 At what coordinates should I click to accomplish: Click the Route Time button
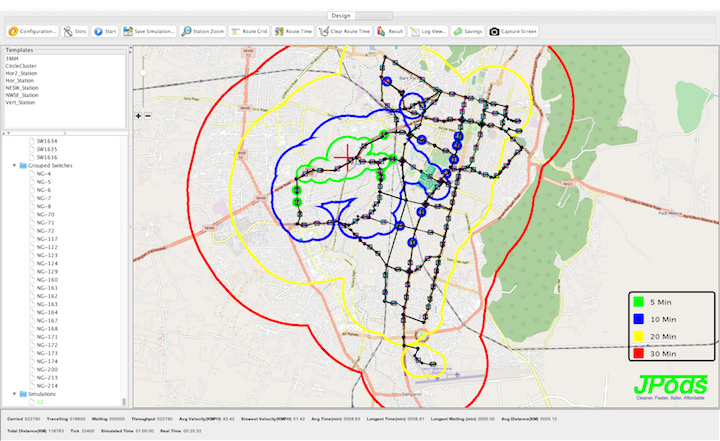(x=293, y=31)
